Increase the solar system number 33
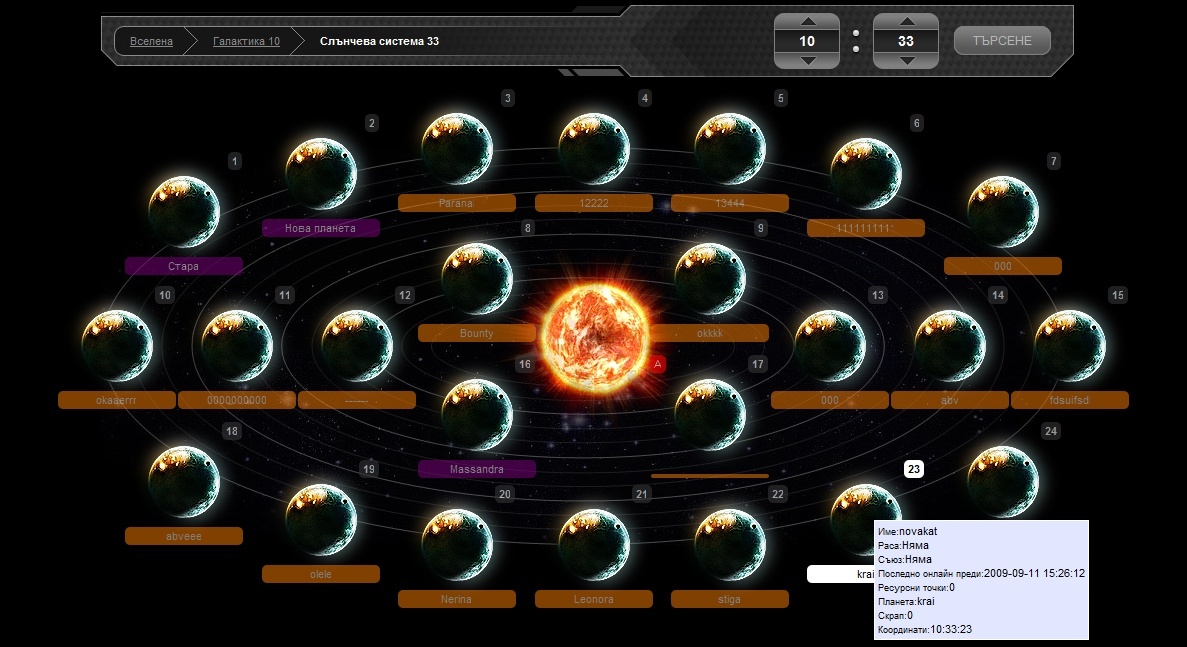Viewport: 1187px width, 647px height. [906, 21]
